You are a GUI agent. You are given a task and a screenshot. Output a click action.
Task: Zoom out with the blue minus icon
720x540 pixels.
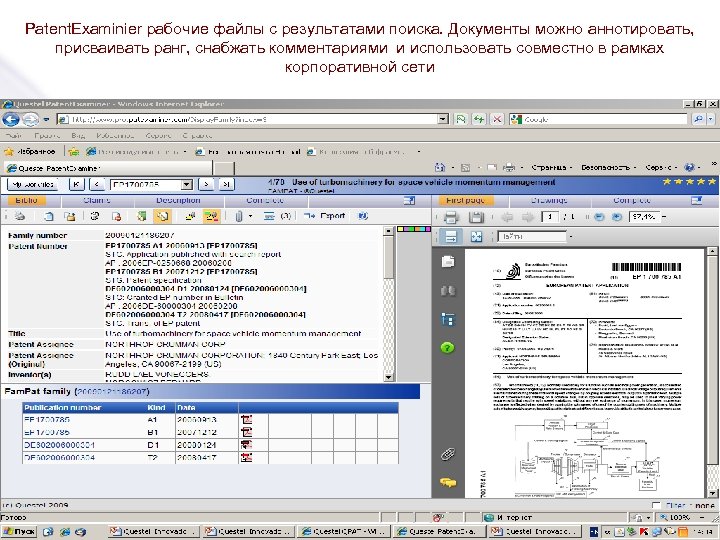pos(599,217)
